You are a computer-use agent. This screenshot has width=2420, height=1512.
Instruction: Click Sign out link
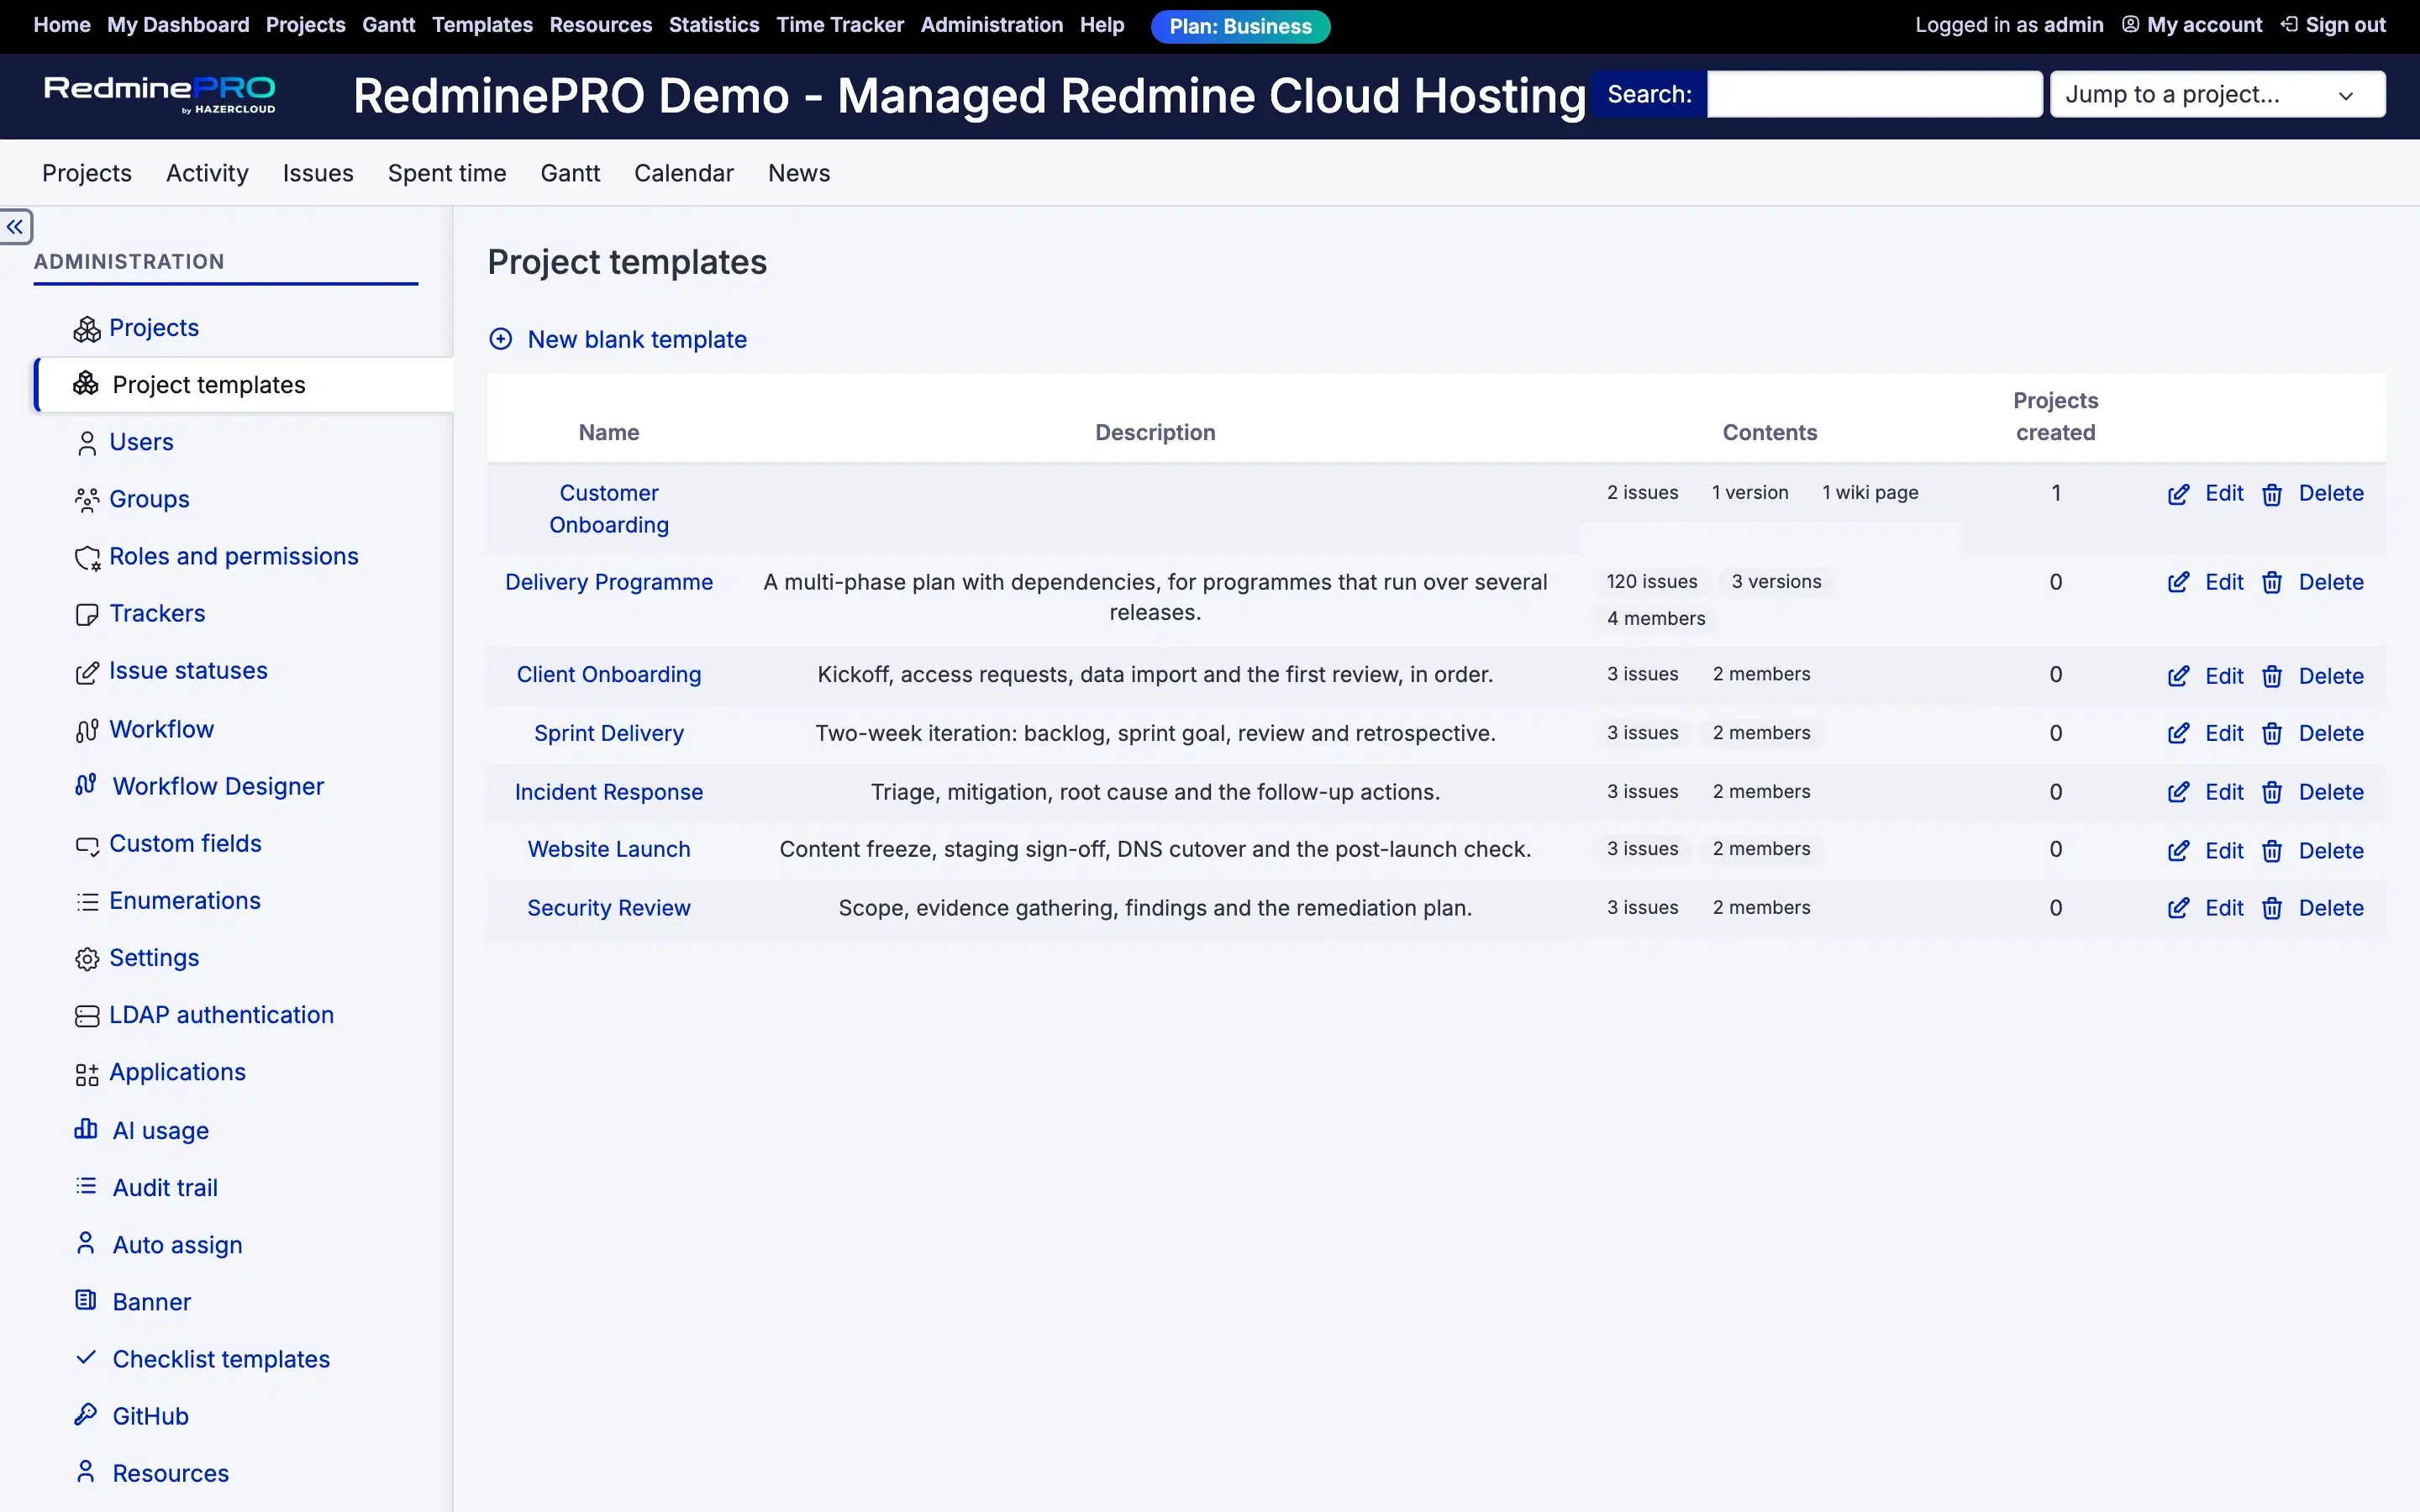tap(2345, 25)
